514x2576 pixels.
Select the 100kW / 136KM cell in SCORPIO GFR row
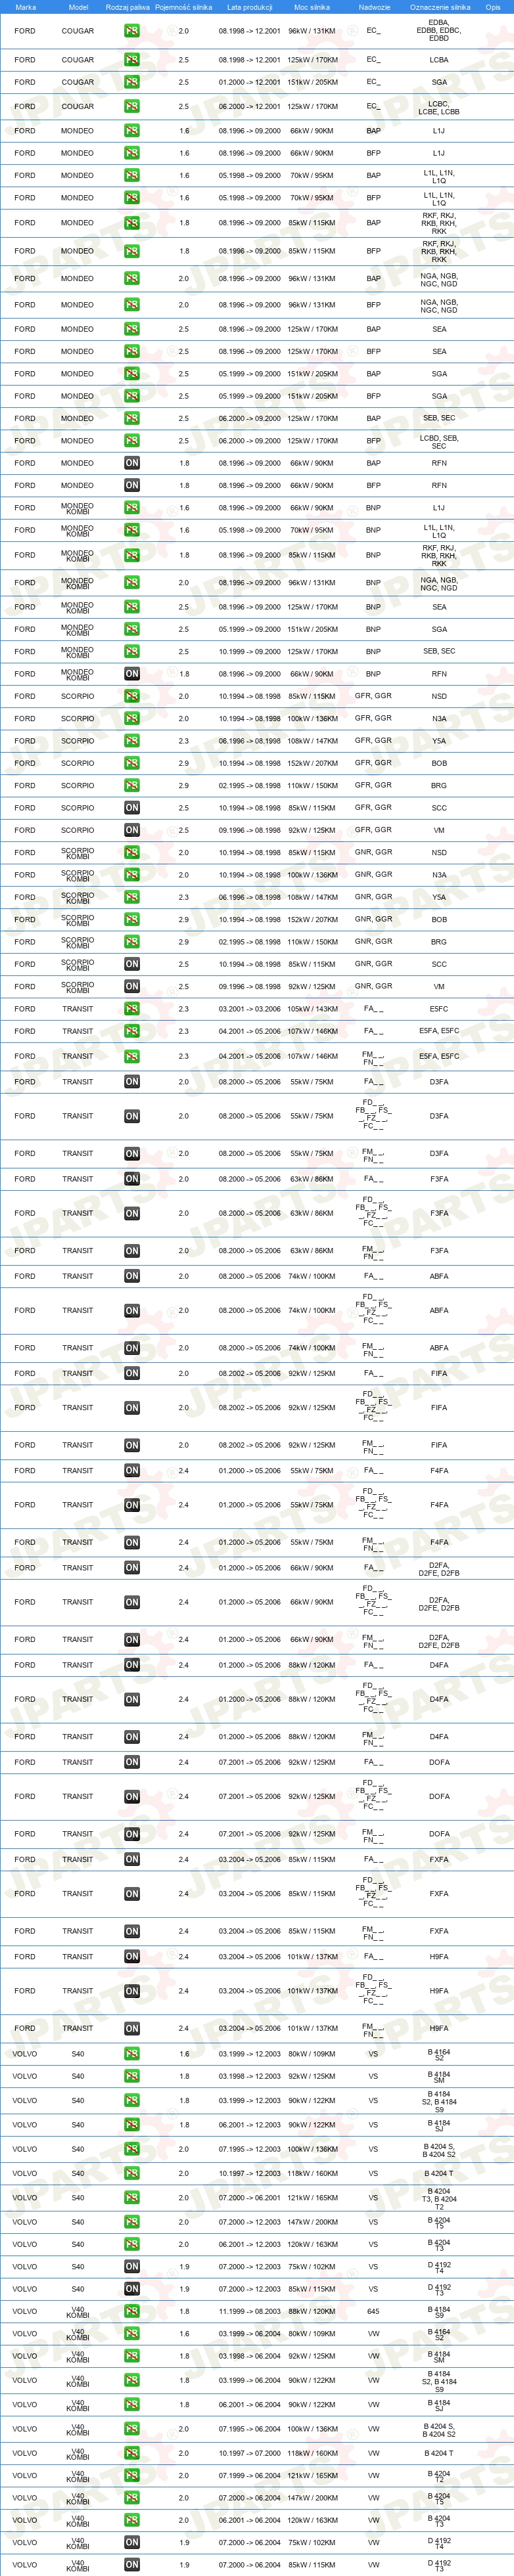click(x=313, y=718)
